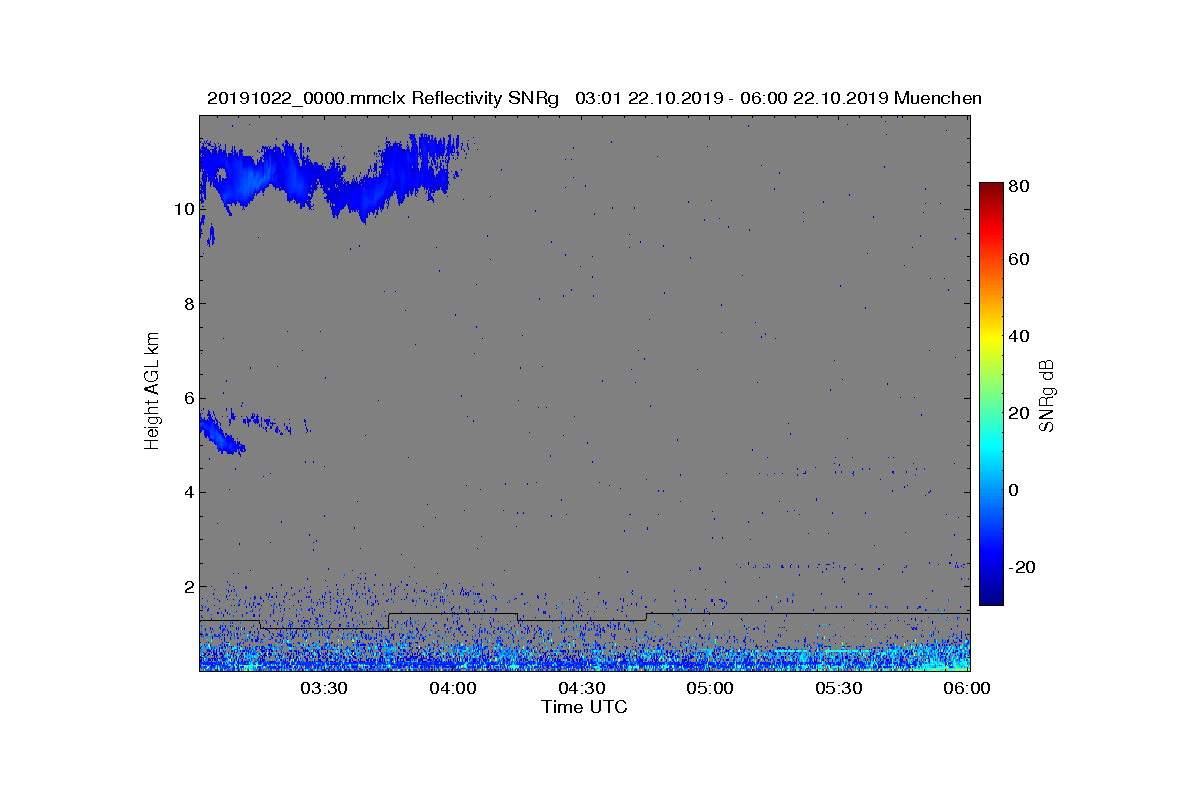Click the colorbar value 80
This screenshot has width=1200, height=800.
[1020, 185]
